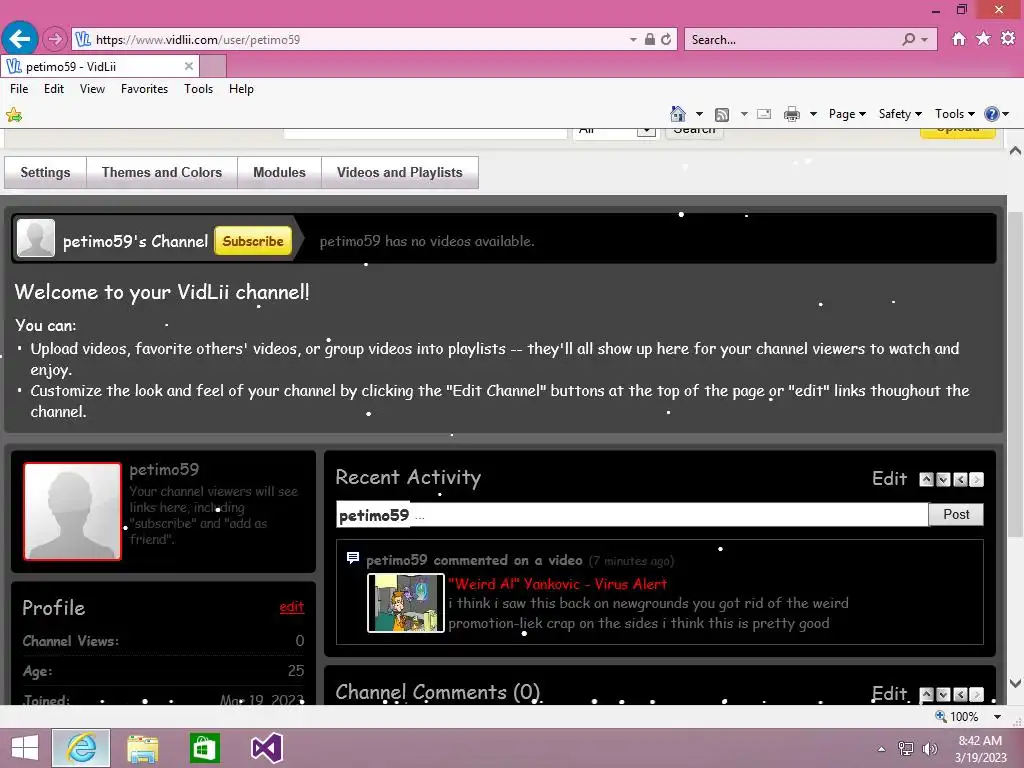Viewport: 1024px width, 768px height.
Task: Click the command bar Home icon
Action: coord(678,114)
